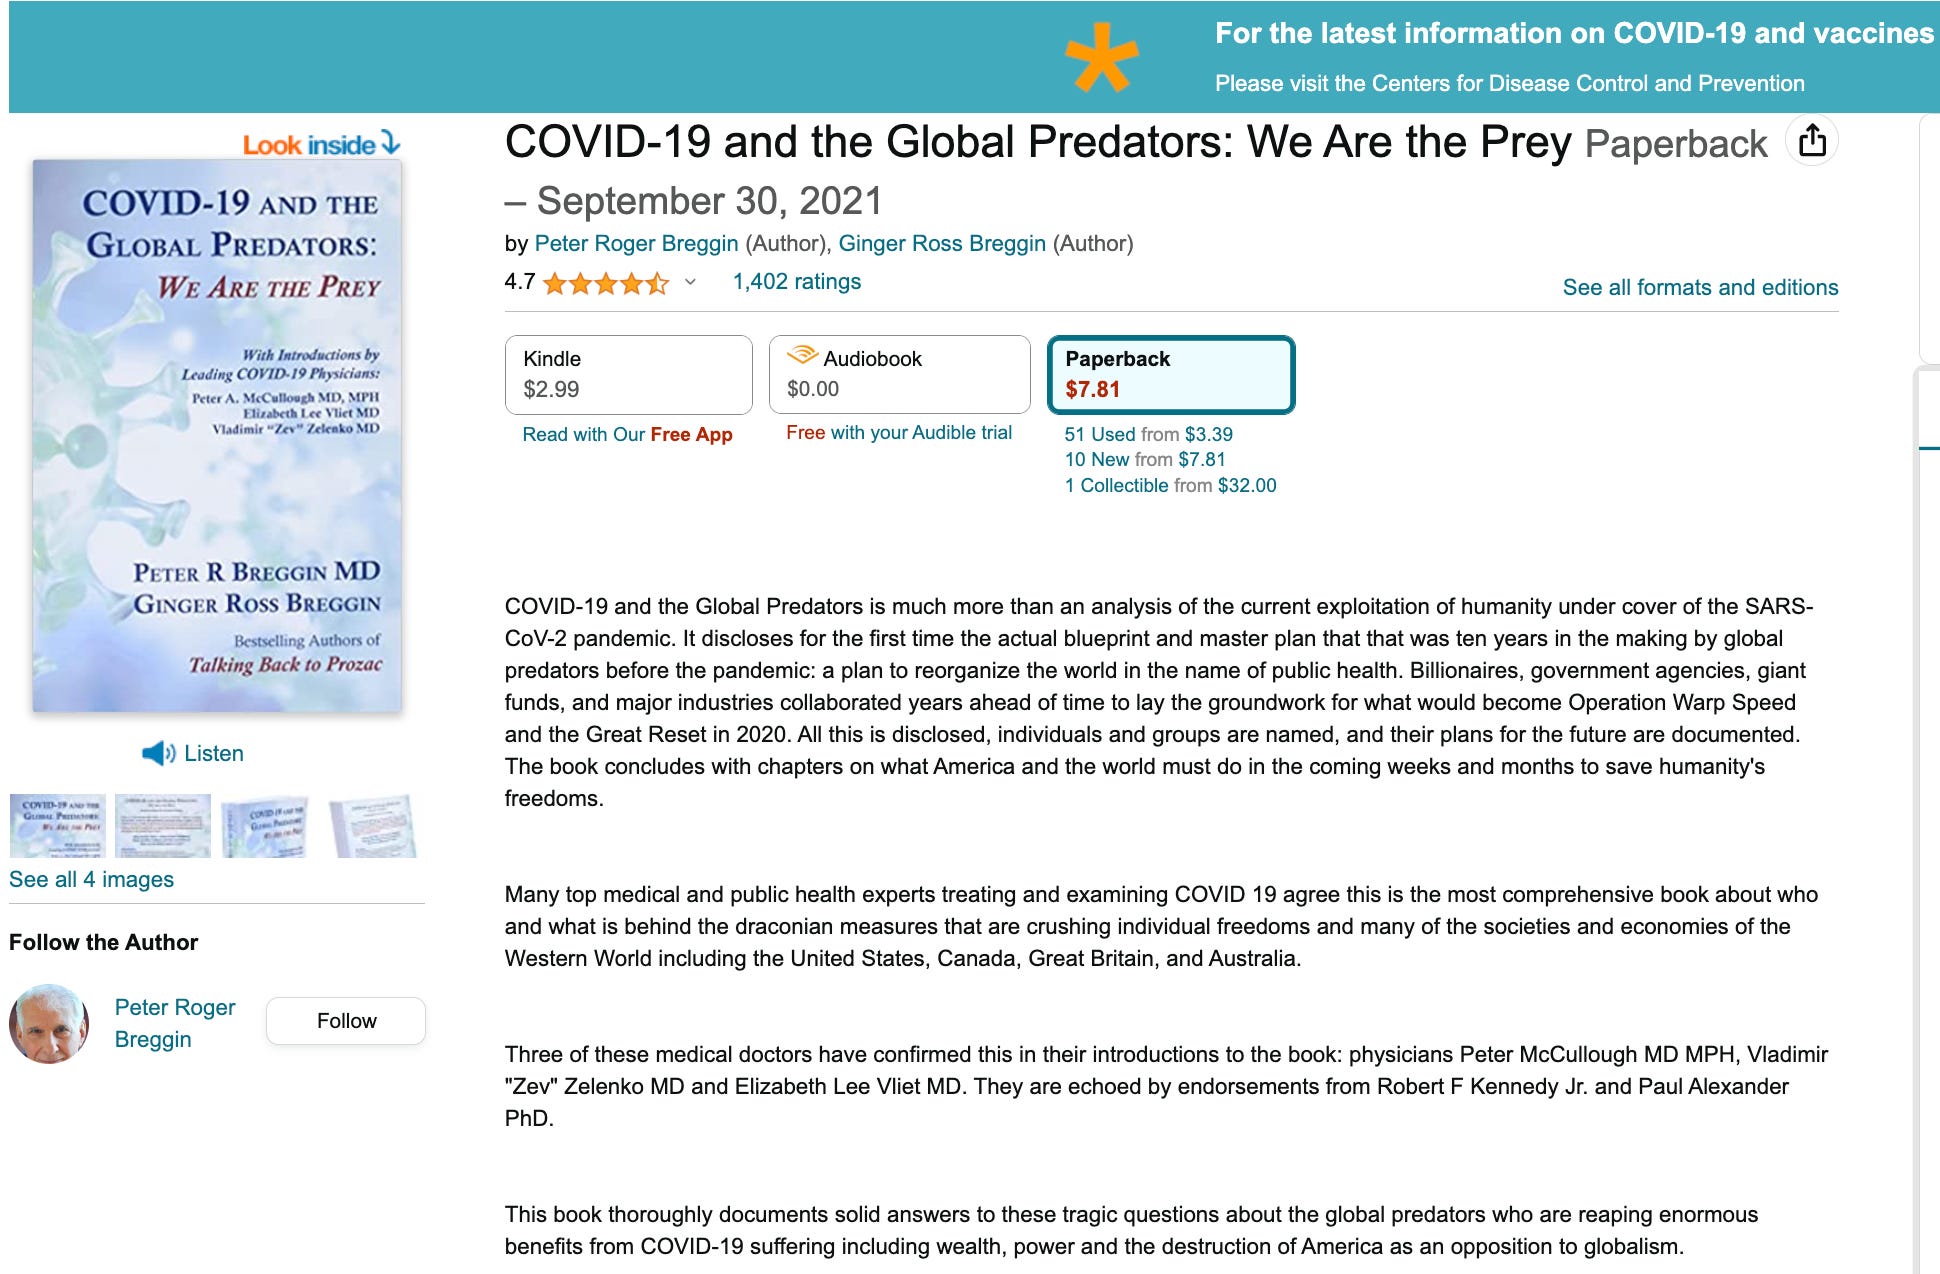Click the star rating graphic
The height and width of the screenshot is (1274, 1940).
click(x=606, y=283)
